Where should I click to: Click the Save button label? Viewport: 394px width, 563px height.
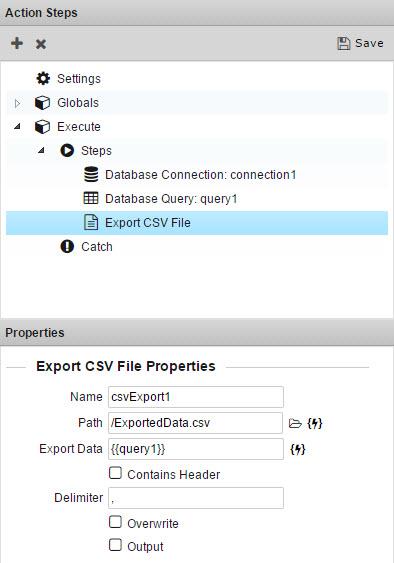click(x=369, y=43)
